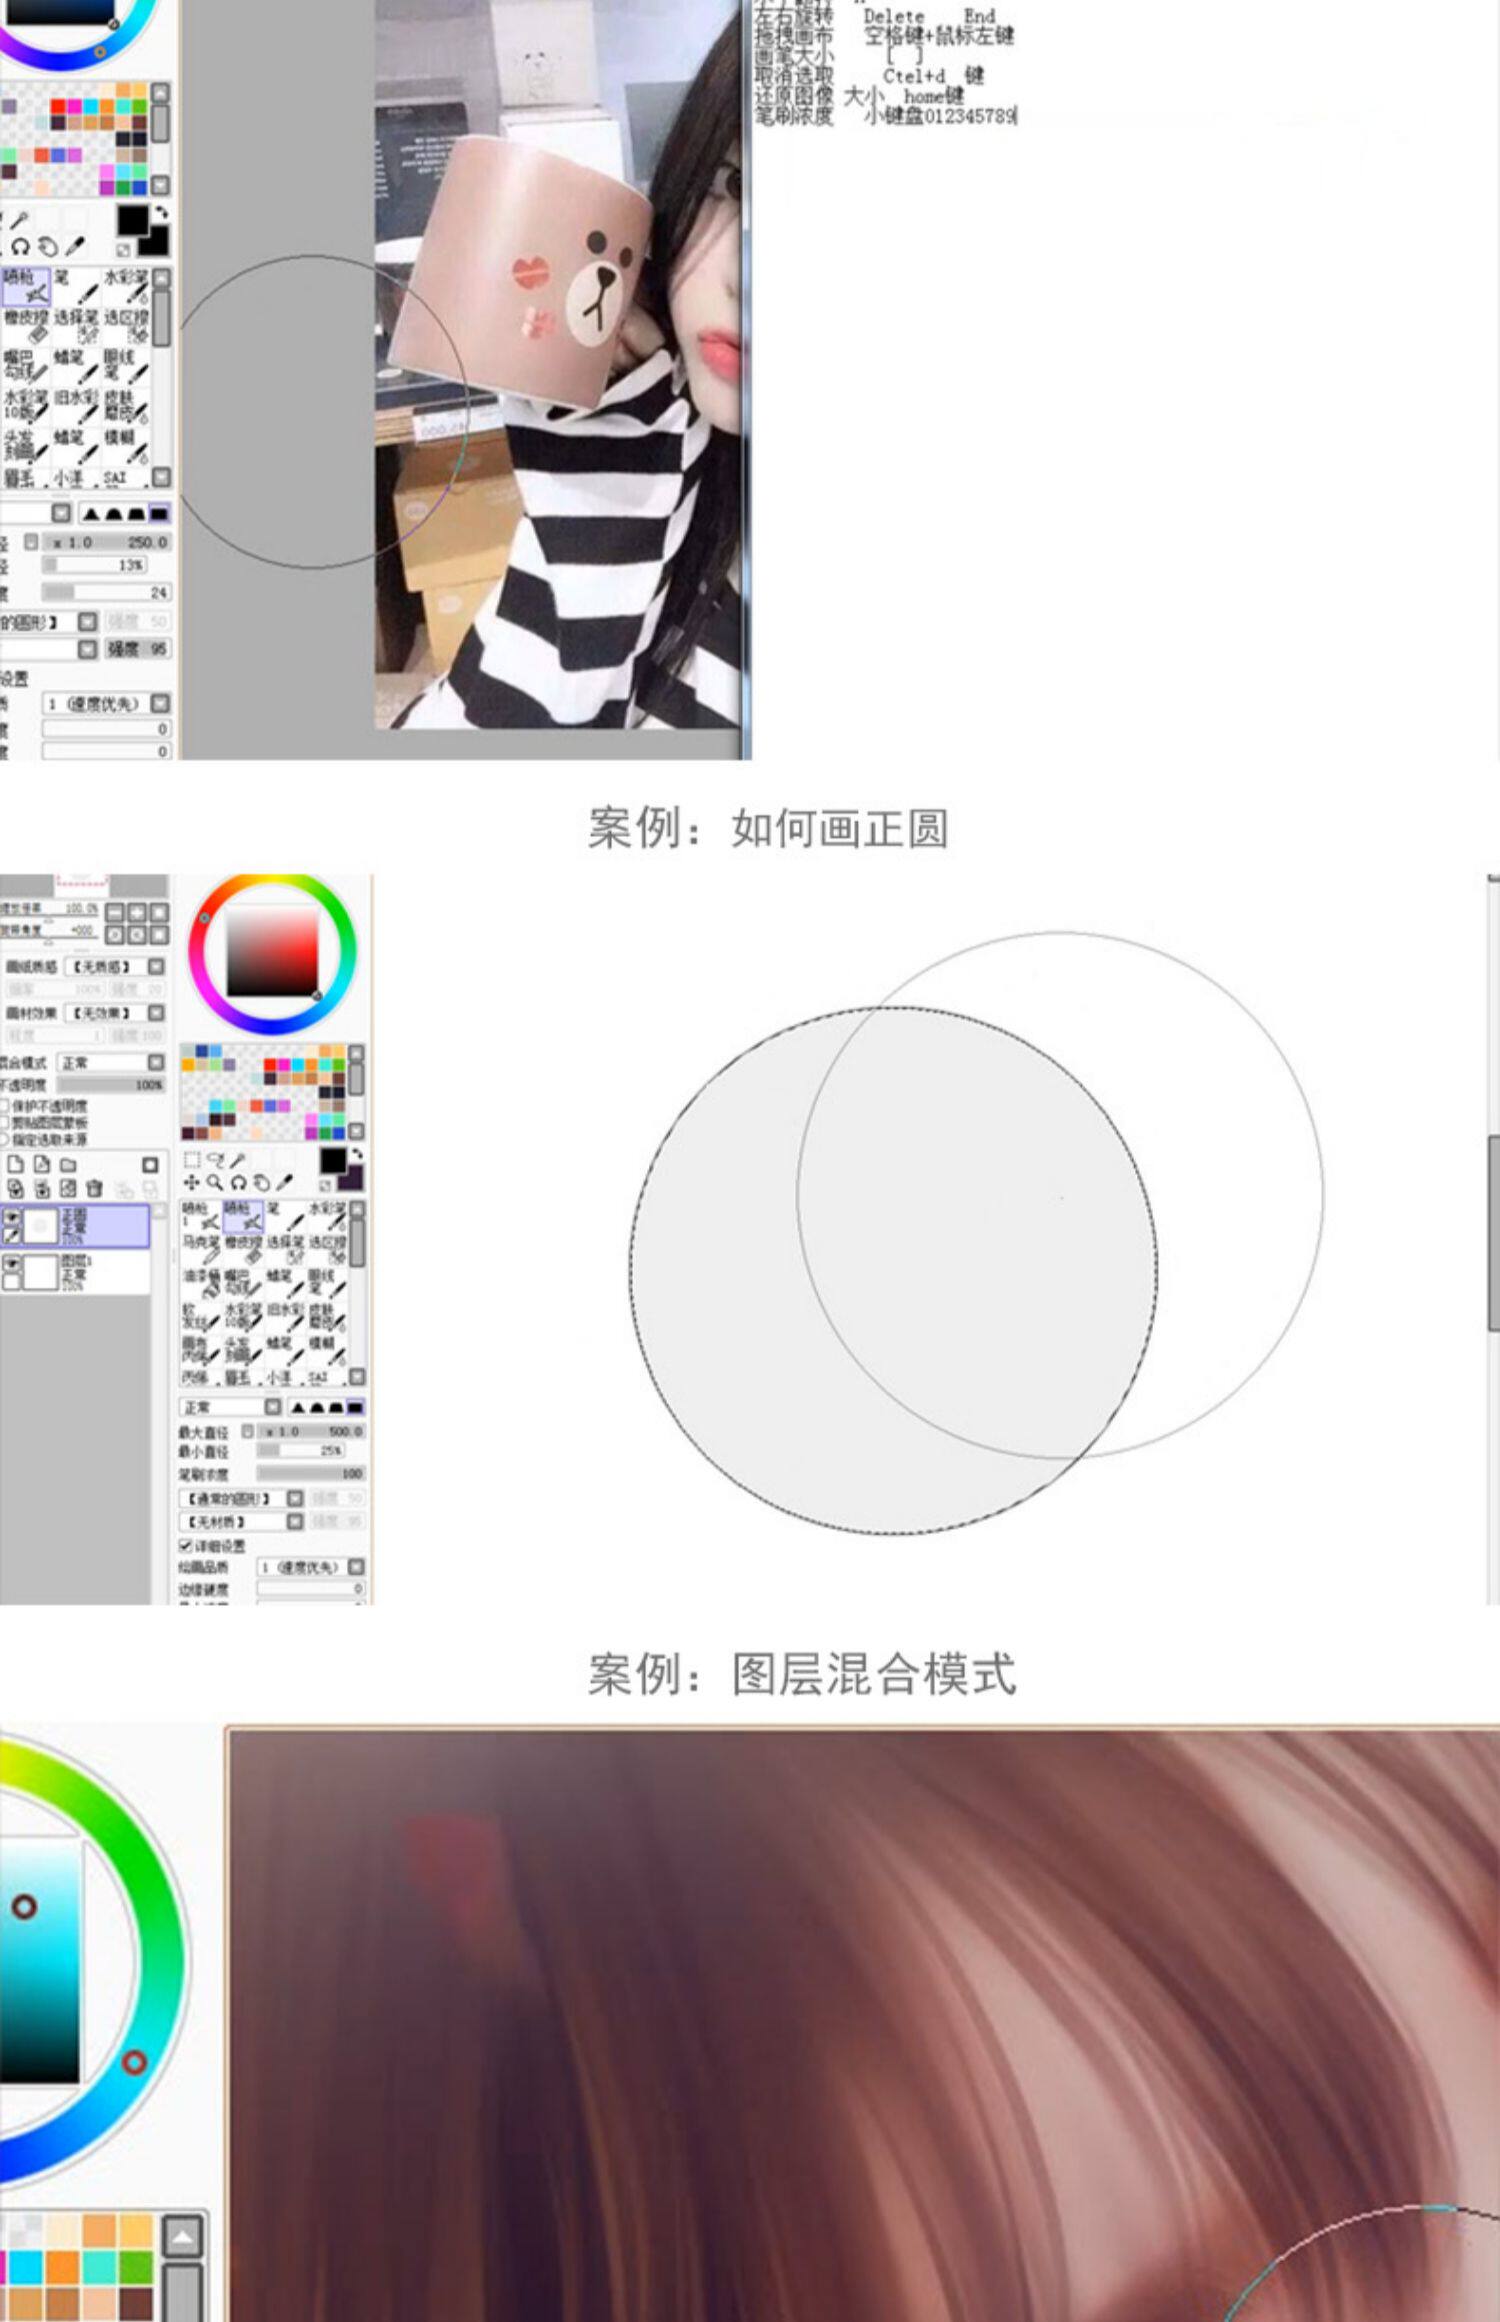The image size is (1500, 2322).
Task: Select the rotate view tool, two-circles window
Action: click(238, 1183)
